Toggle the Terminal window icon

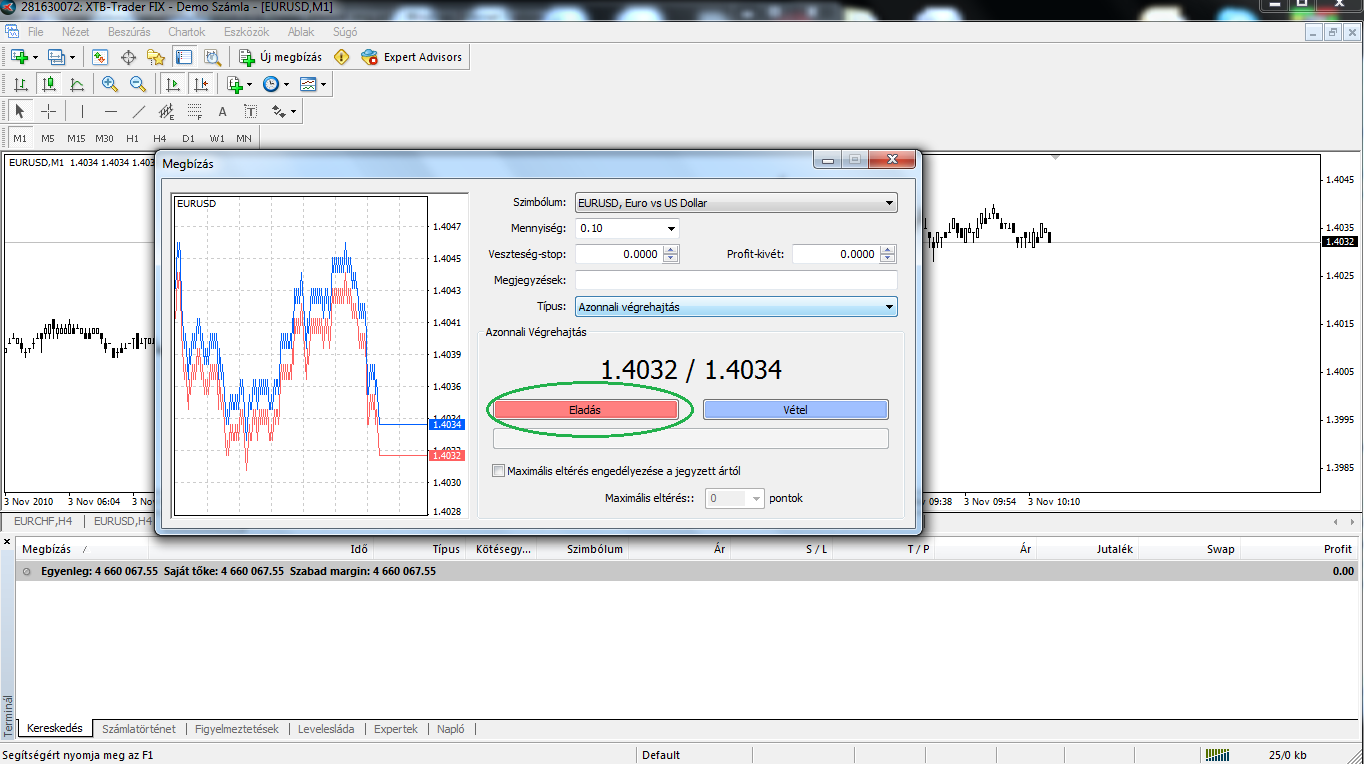pos(183,57)
